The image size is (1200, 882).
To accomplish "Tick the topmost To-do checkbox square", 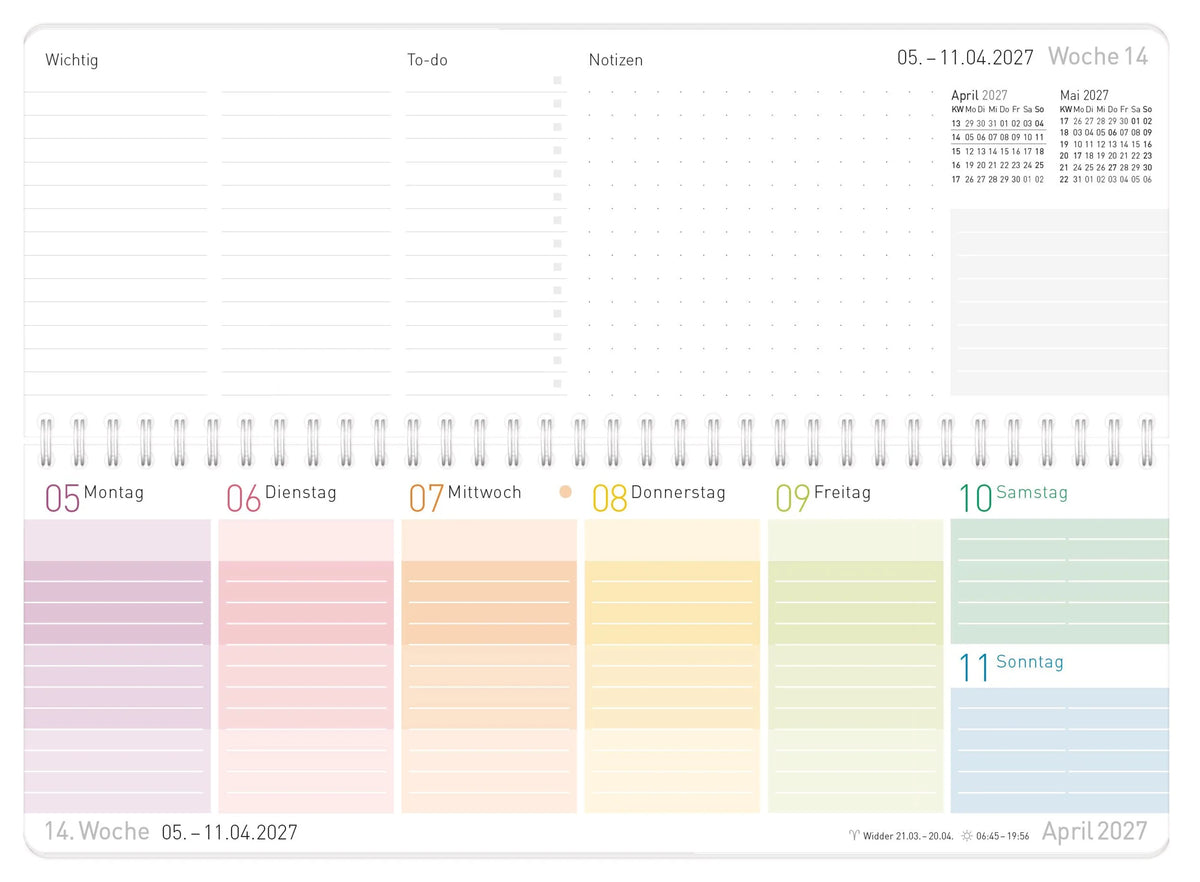I will tap(558, 81).
